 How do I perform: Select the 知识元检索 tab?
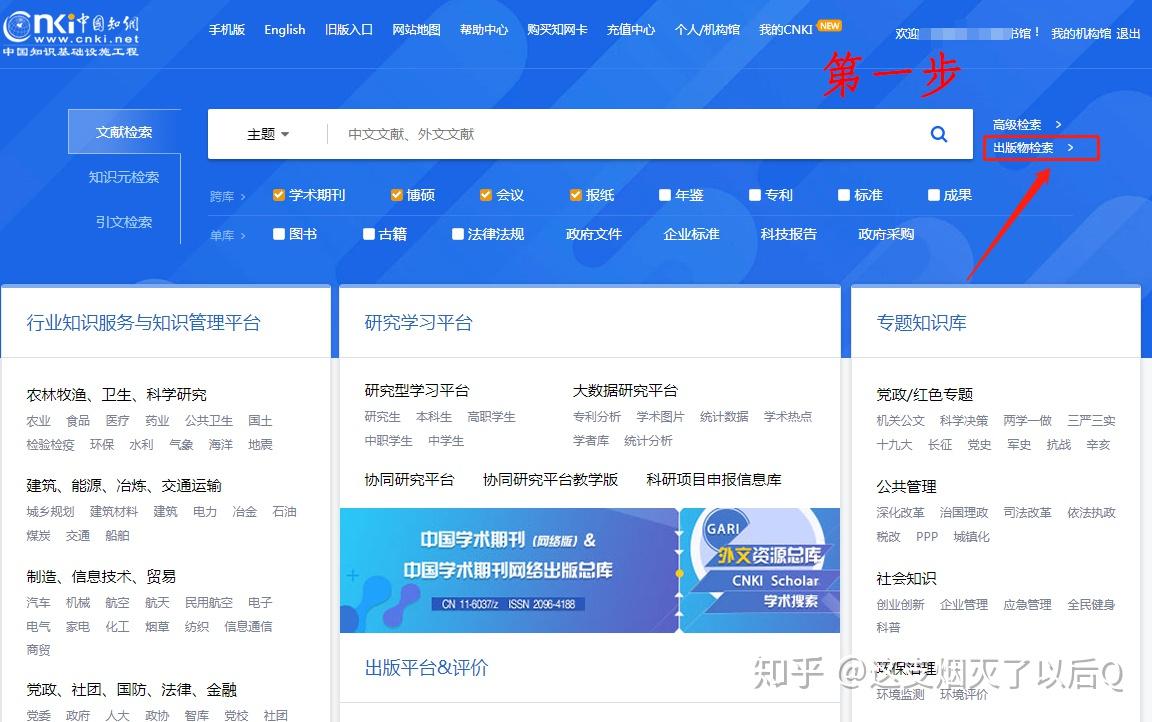[x=124, y=177]
